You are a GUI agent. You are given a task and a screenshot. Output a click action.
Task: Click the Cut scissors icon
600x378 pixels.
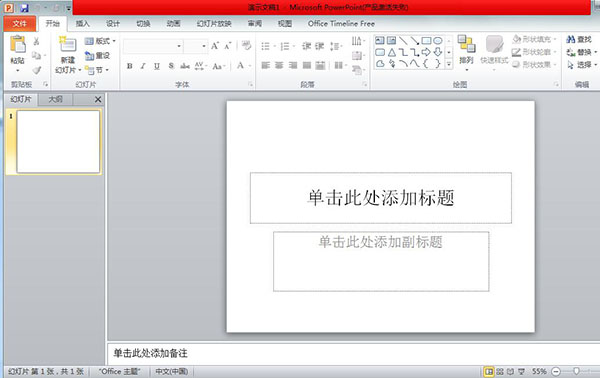tap(36, 41)
